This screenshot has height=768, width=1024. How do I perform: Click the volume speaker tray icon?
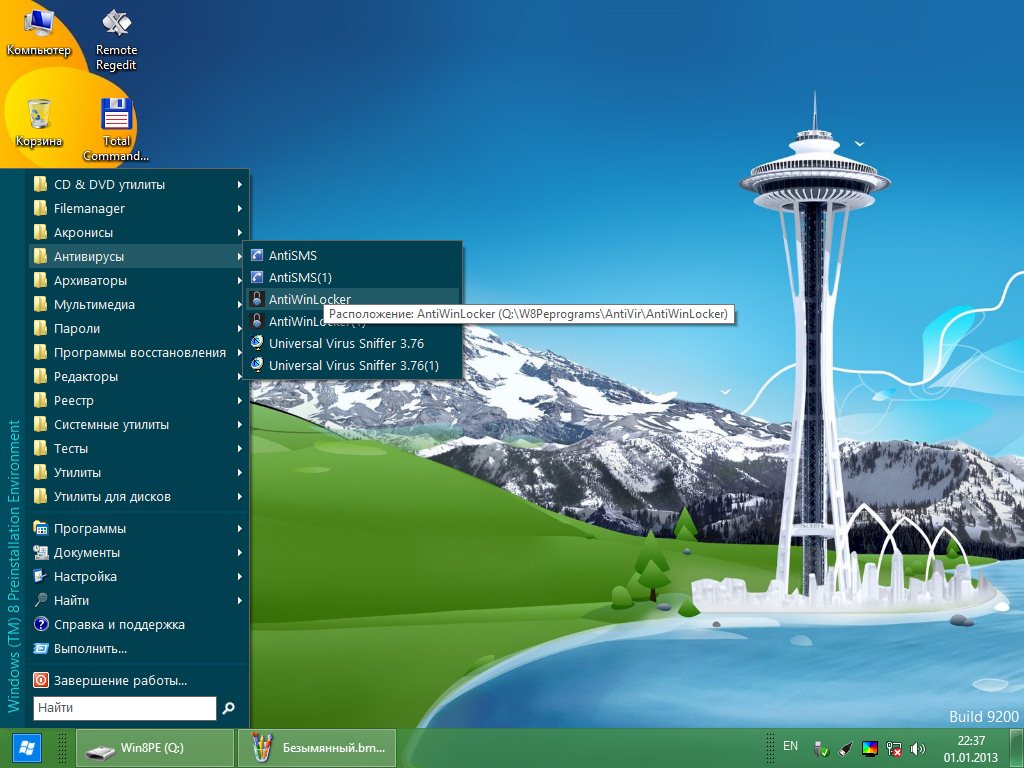tap(919, 748)
